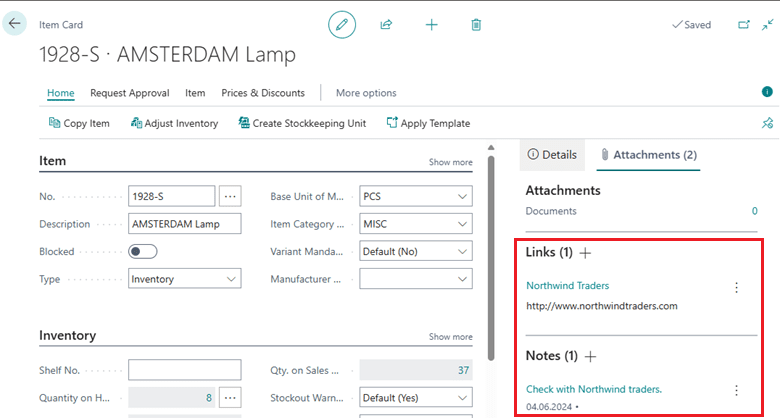
Task: Click the trash delete icon
Action: click(x=476, y=25)
